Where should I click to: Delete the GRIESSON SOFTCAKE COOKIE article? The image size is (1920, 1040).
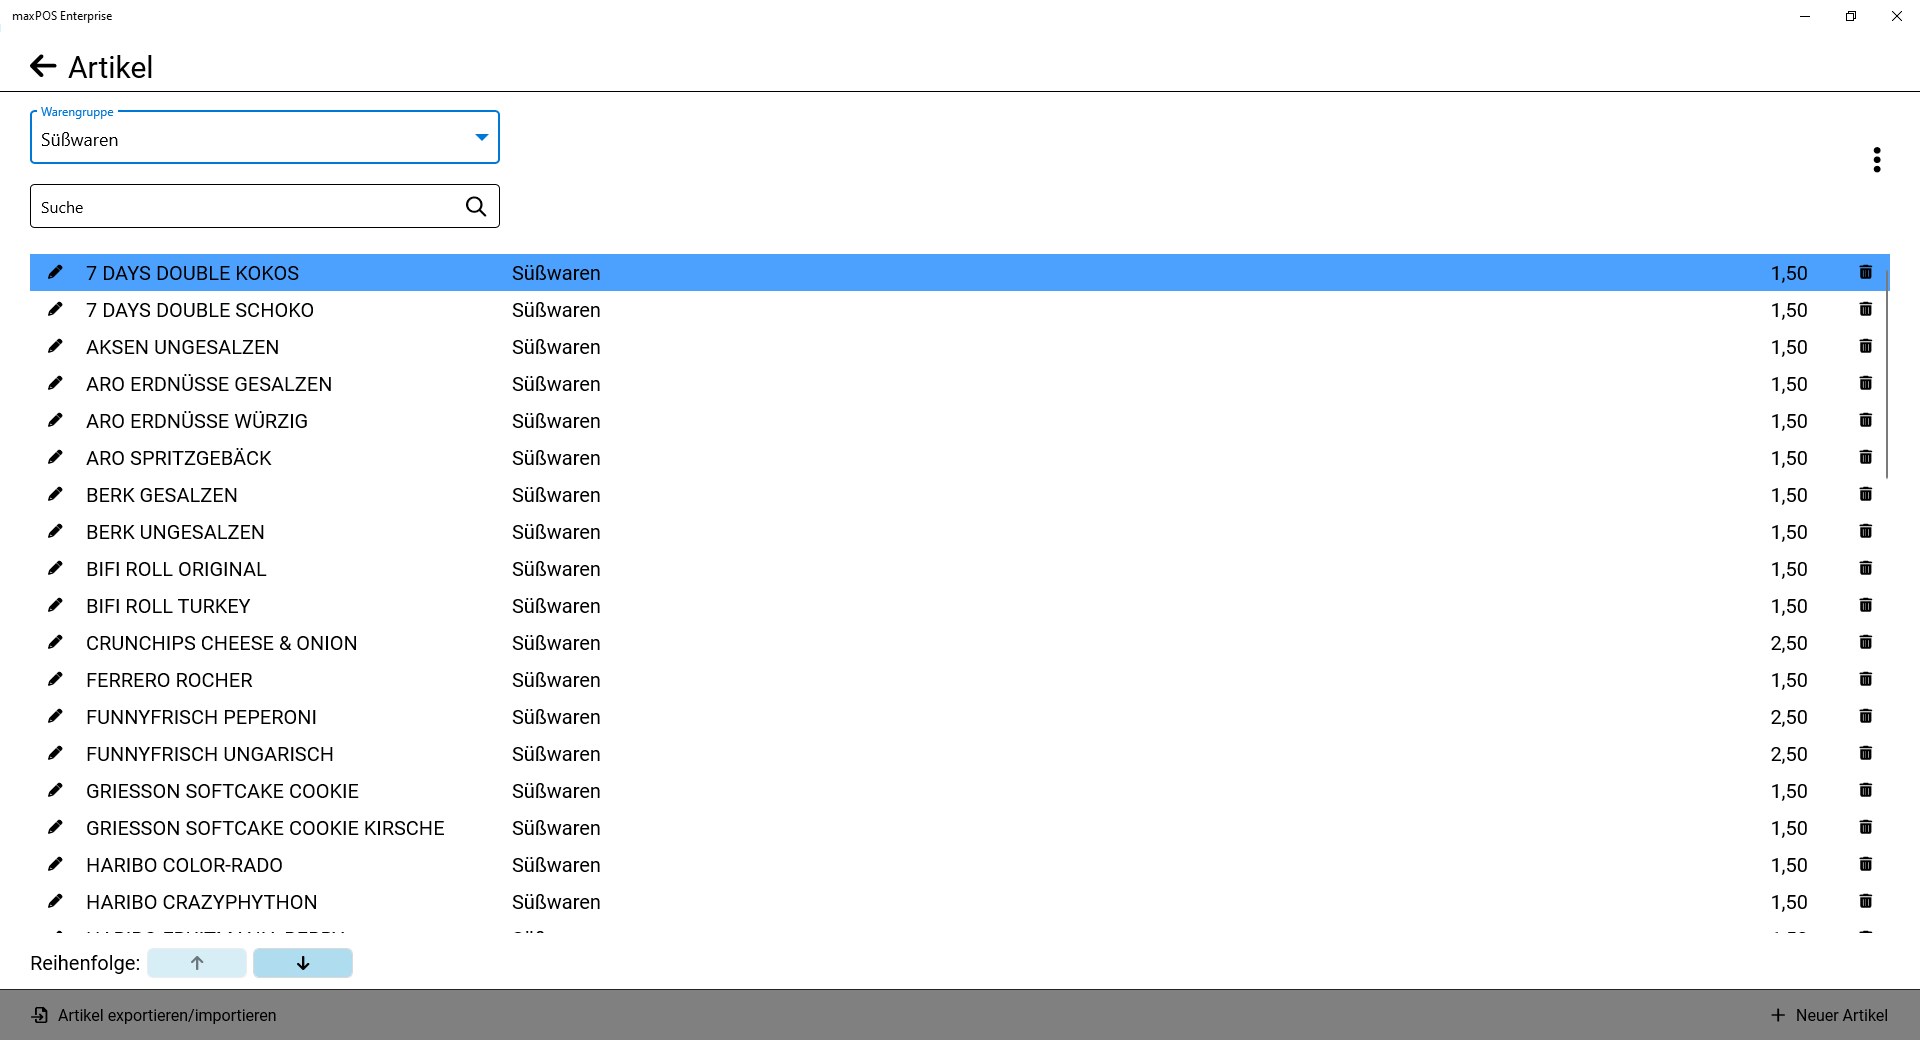pos(1865,790)
